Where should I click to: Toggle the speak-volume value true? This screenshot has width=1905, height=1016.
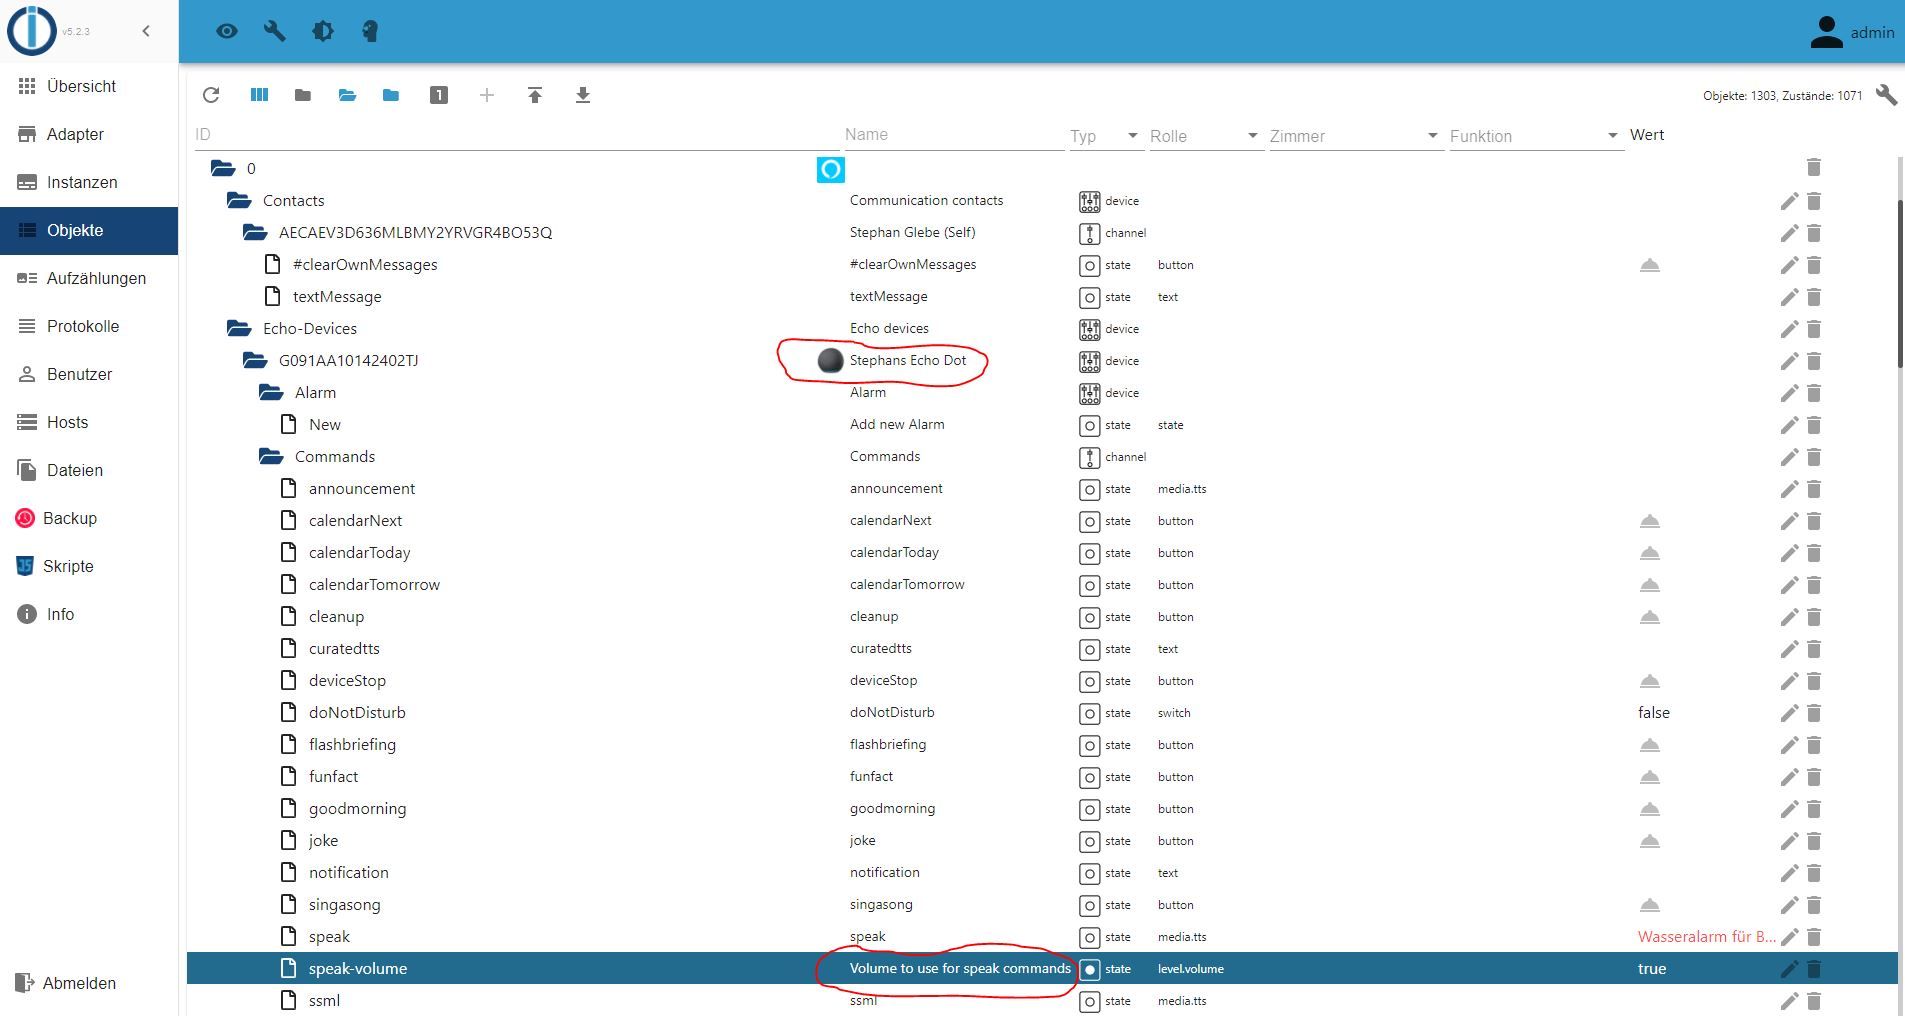(x=1652, y=969)
